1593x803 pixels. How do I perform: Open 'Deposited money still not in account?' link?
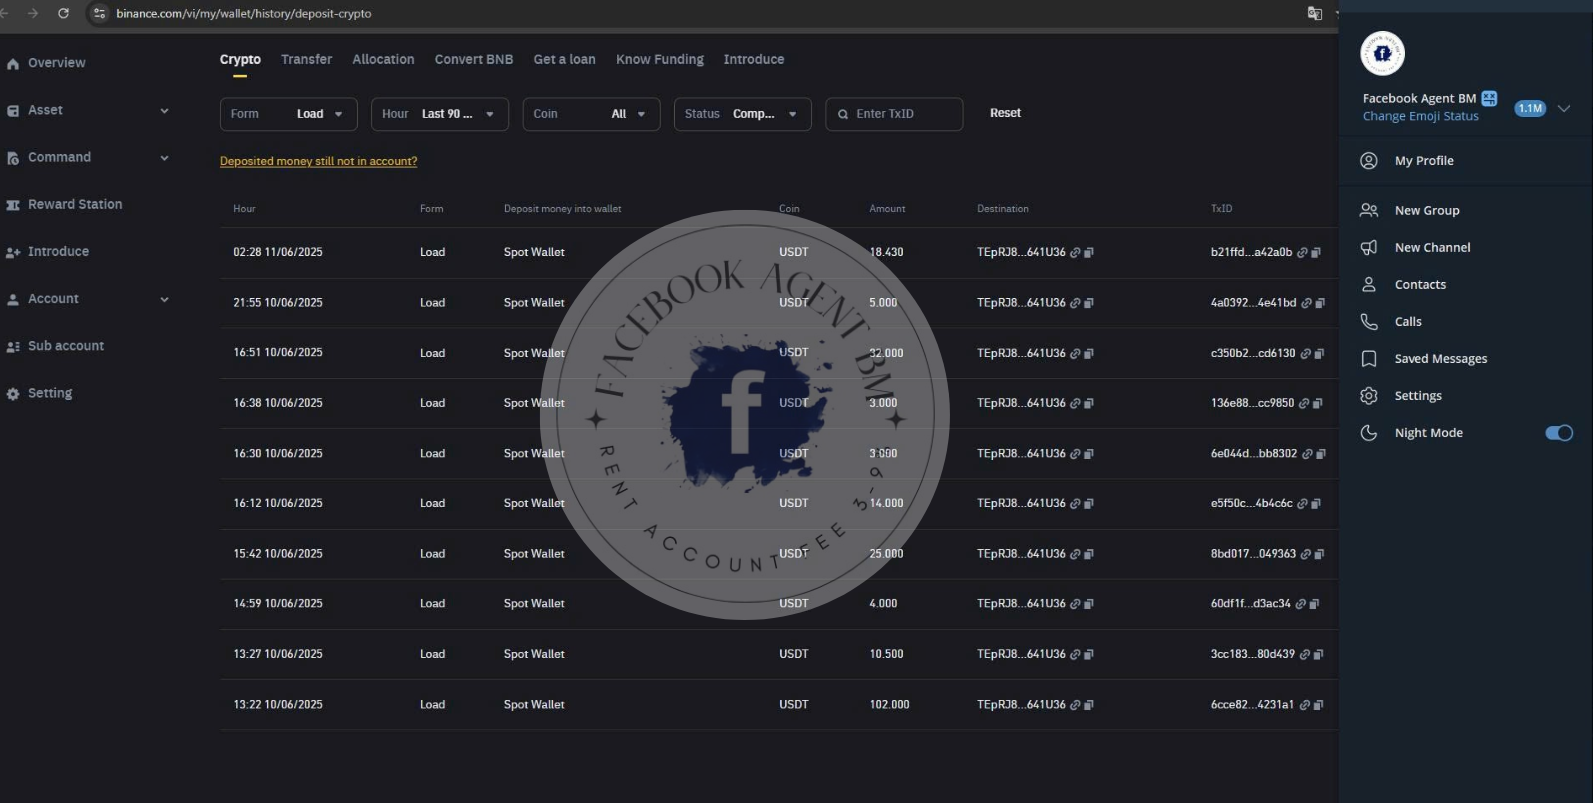click(x=319, y=161)
